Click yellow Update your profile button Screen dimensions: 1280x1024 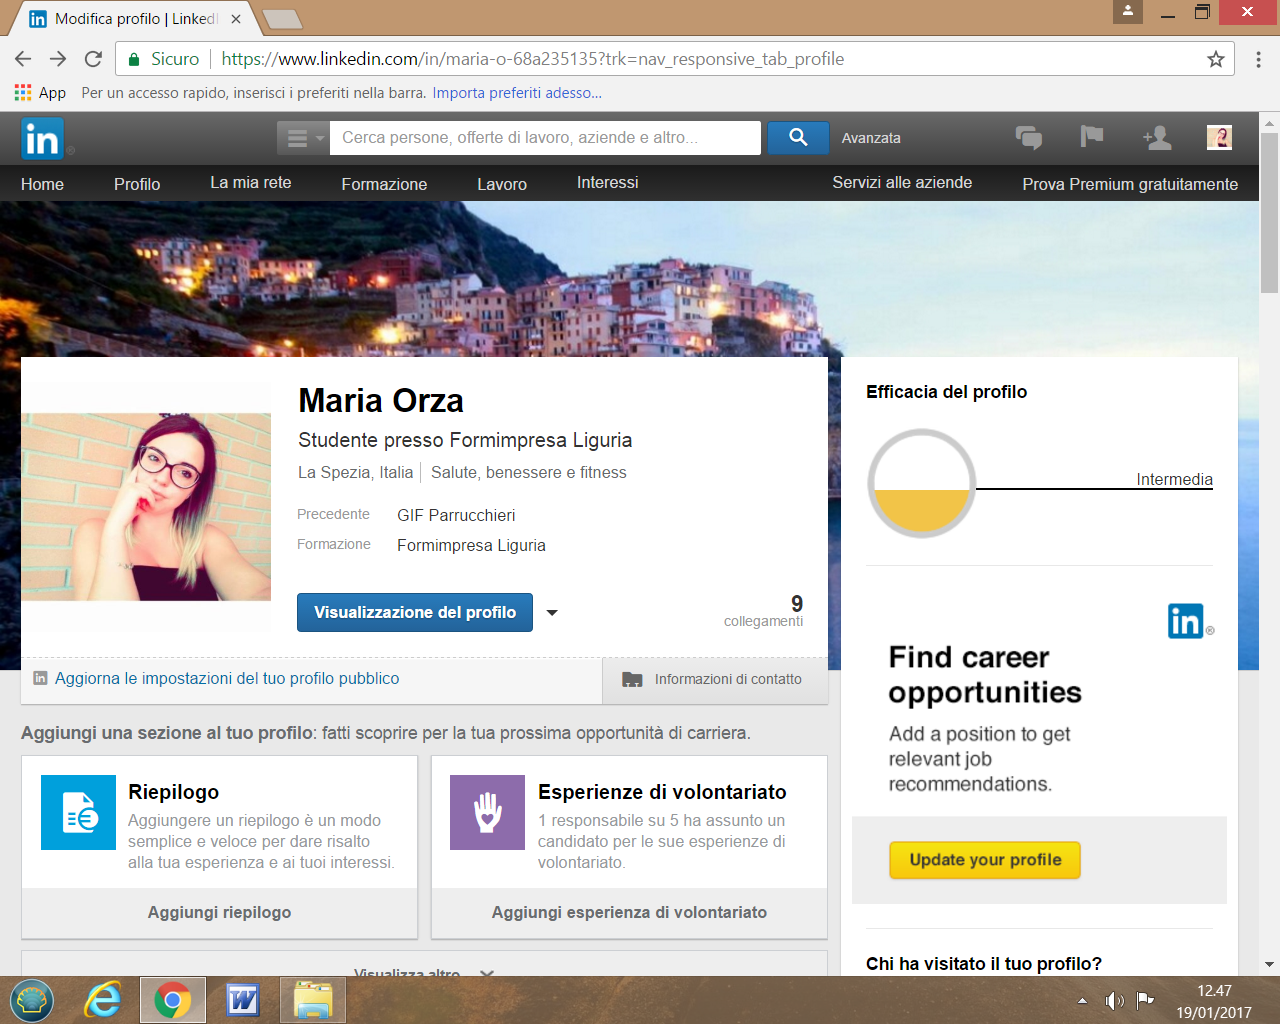tap(985, 860)
